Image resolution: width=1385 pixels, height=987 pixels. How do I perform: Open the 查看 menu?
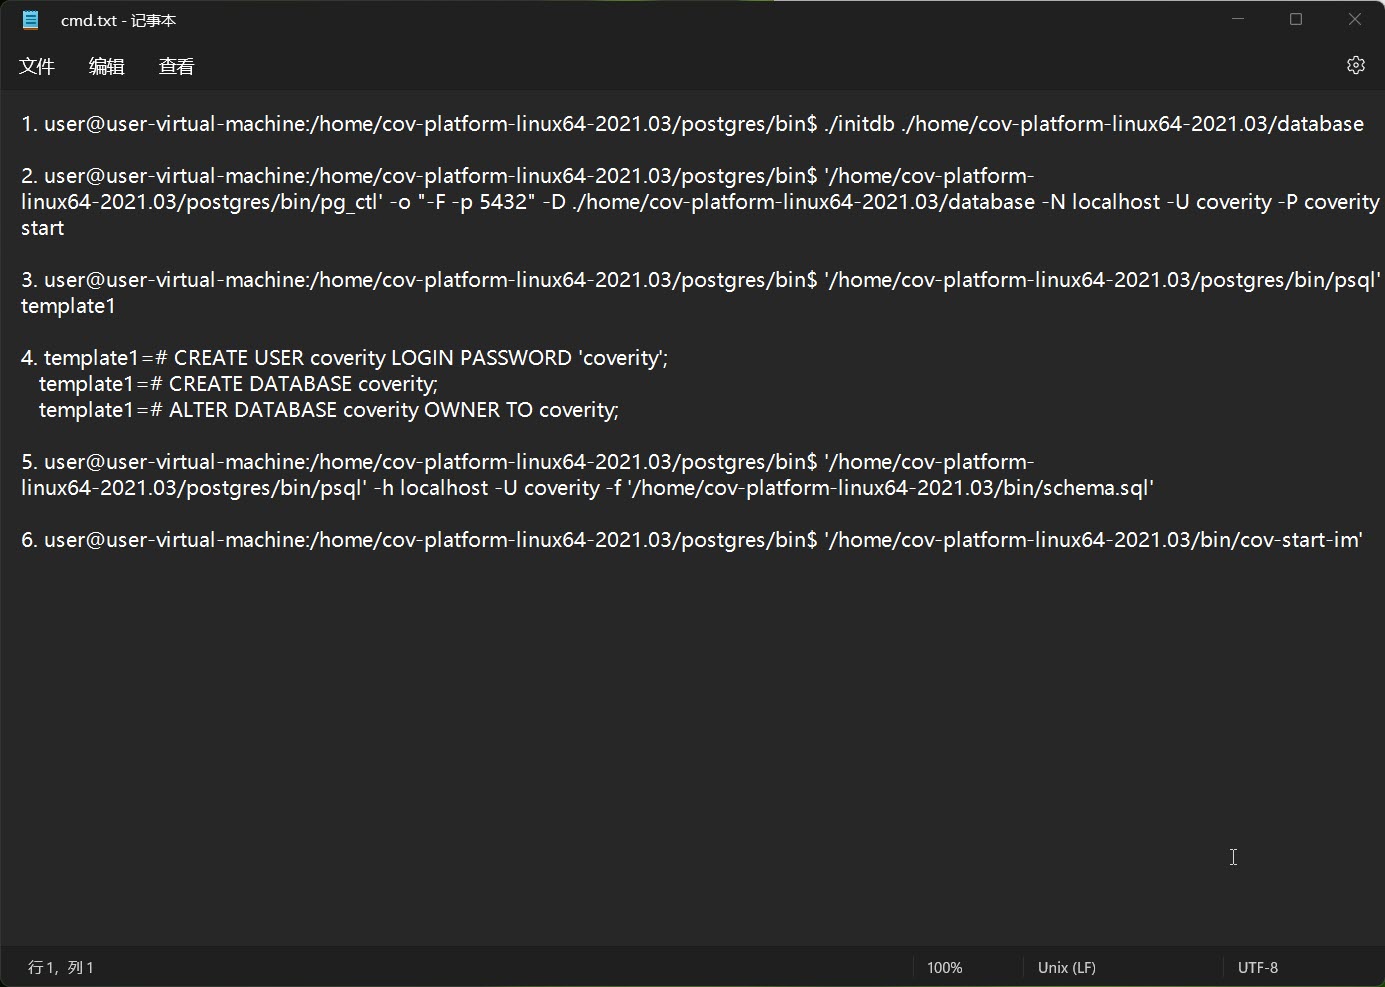(x=177, y=66)
